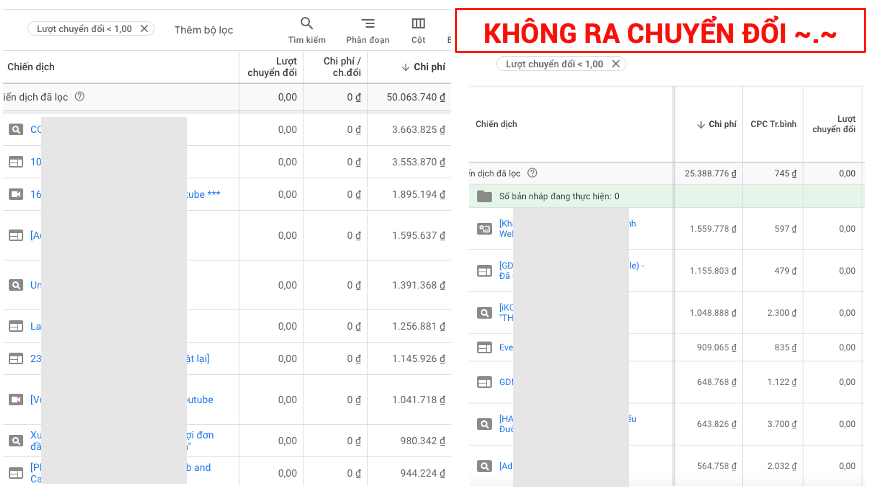The height and width of the screenshot is (491, 870).
Task: Click display campaign icon in 909.065 đ row
Action: 484,347
